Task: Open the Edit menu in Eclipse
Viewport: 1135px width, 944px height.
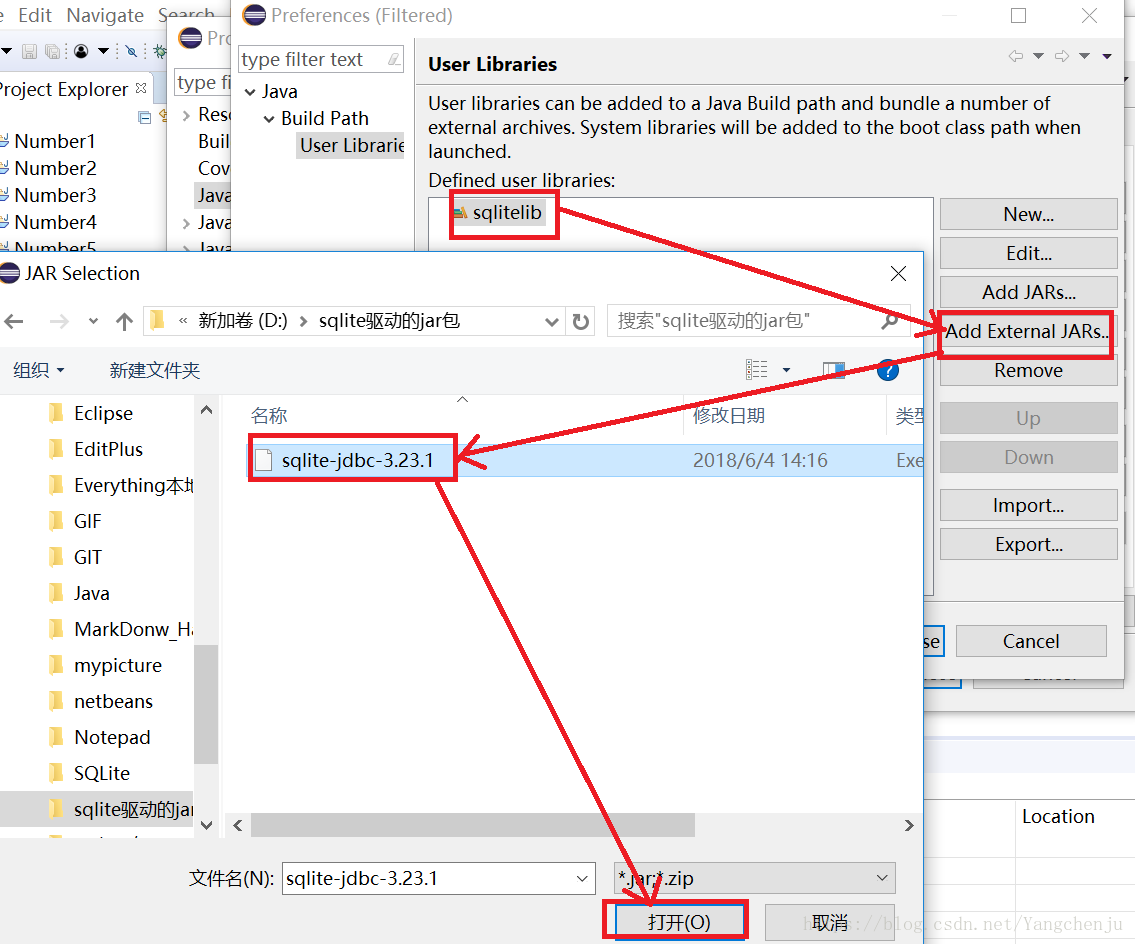Action: pos(35,15)
